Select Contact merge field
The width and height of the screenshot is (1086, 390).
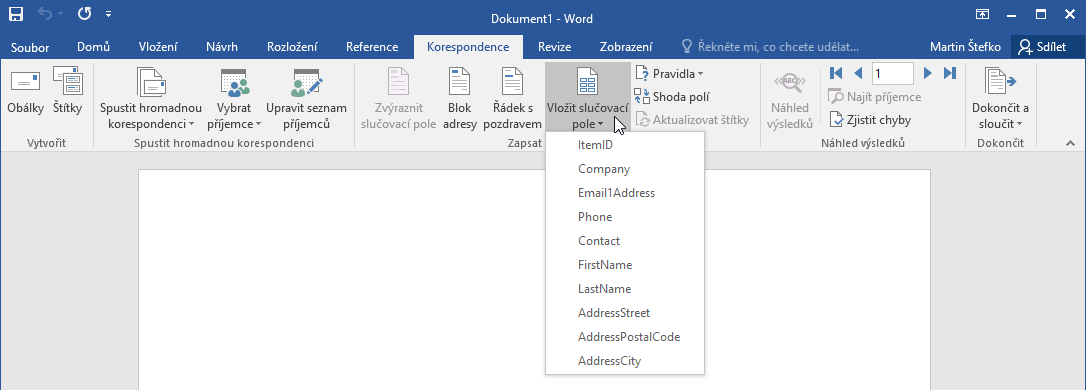(x=625, y=241)
